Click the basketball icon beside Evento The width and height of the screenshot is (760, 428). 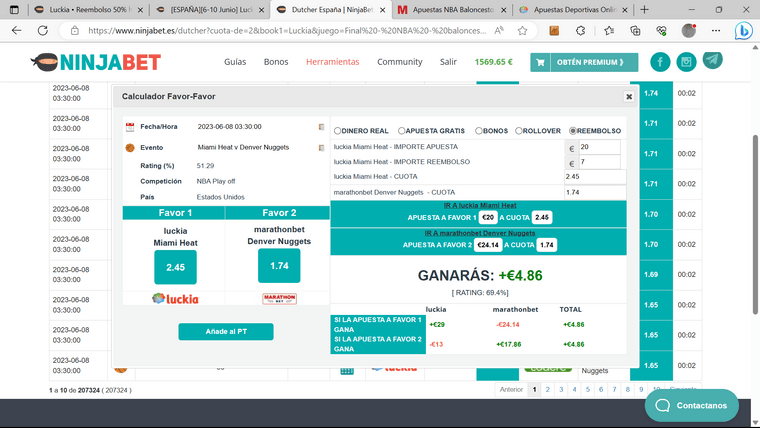click(x=130, y=148)
